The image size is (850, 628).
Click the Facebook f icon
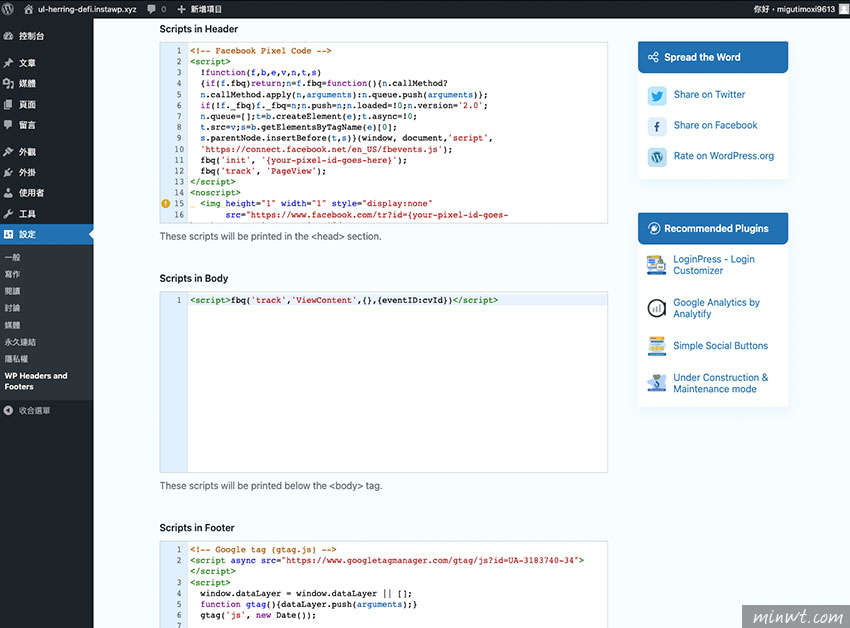(x=657, y=126)
